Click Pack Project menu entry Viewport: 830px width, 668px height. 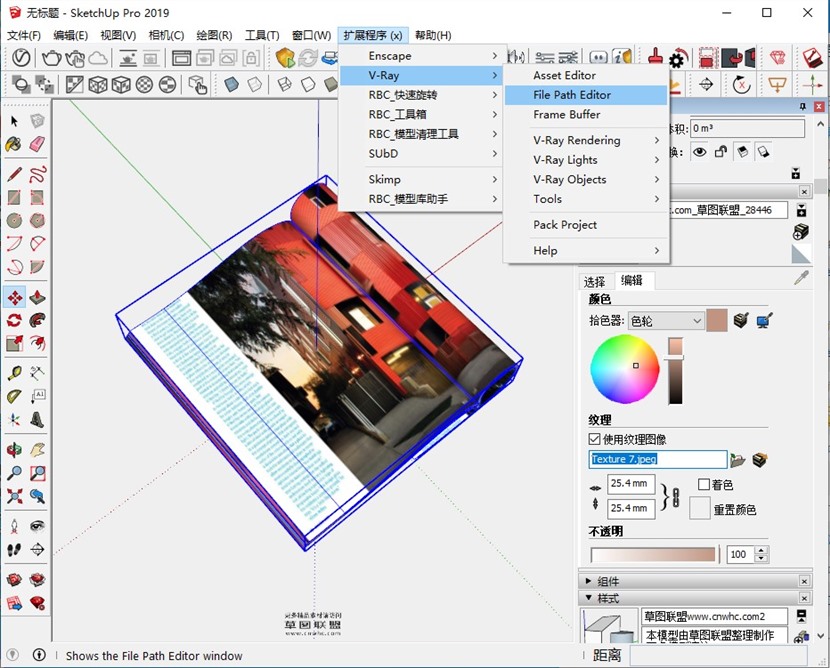tap(586, 225)
